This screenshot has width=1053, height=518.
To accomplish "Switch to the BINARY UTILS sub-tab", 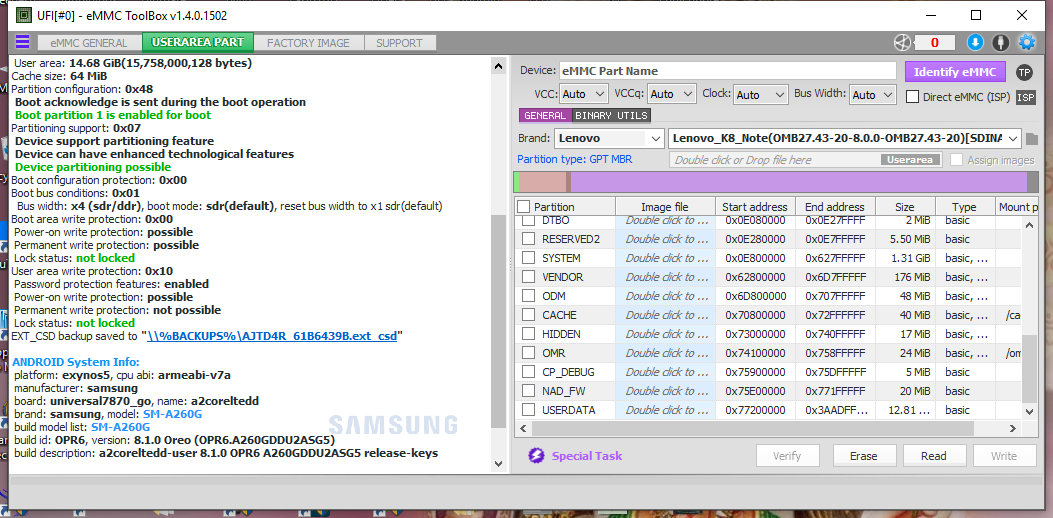I will 612,116.
